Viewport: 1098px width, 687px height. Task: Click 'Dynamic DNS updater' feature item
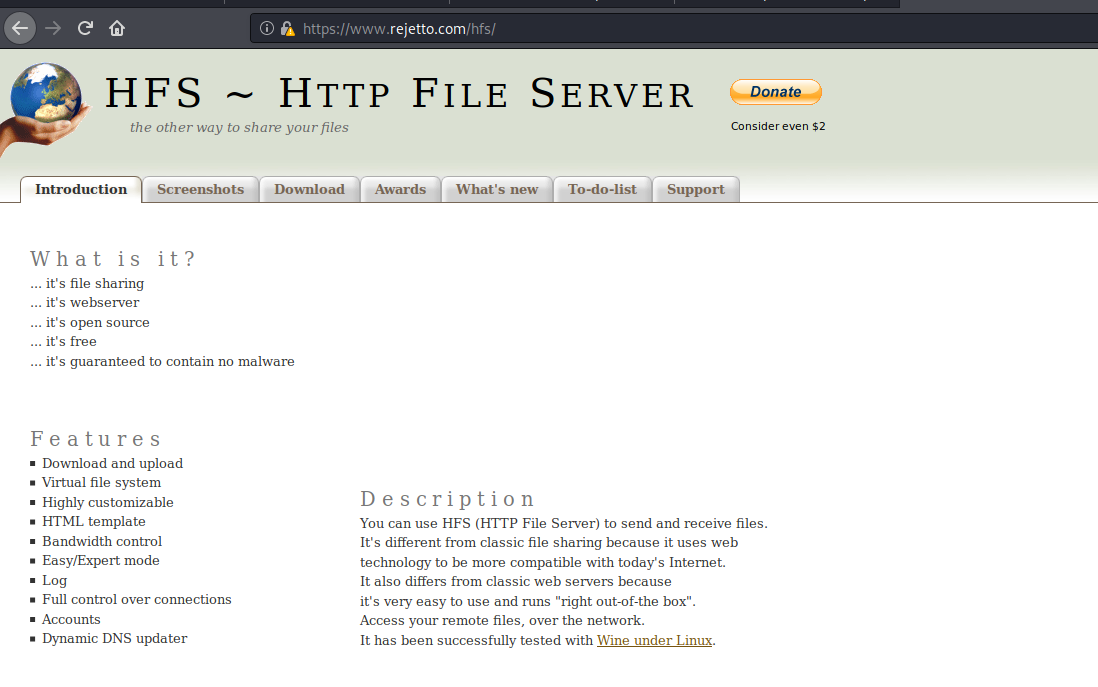click(x=115, y=639)
